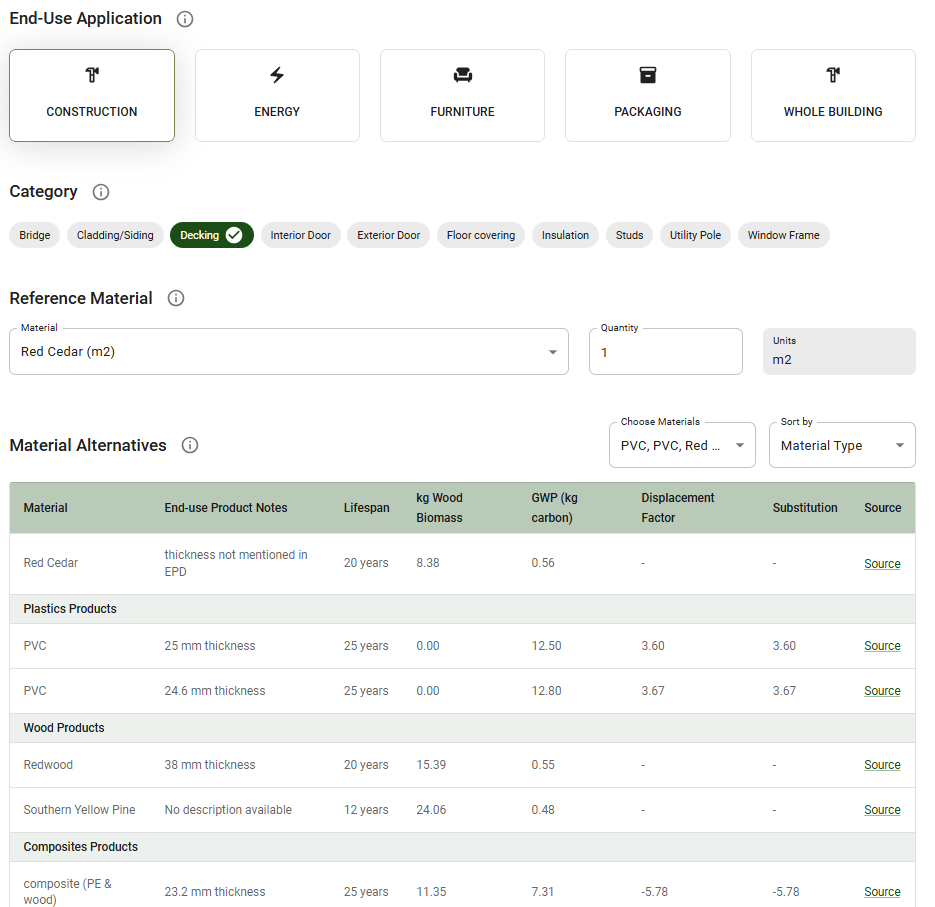
Task: Enable the Window Frame category
Action: 784,235
